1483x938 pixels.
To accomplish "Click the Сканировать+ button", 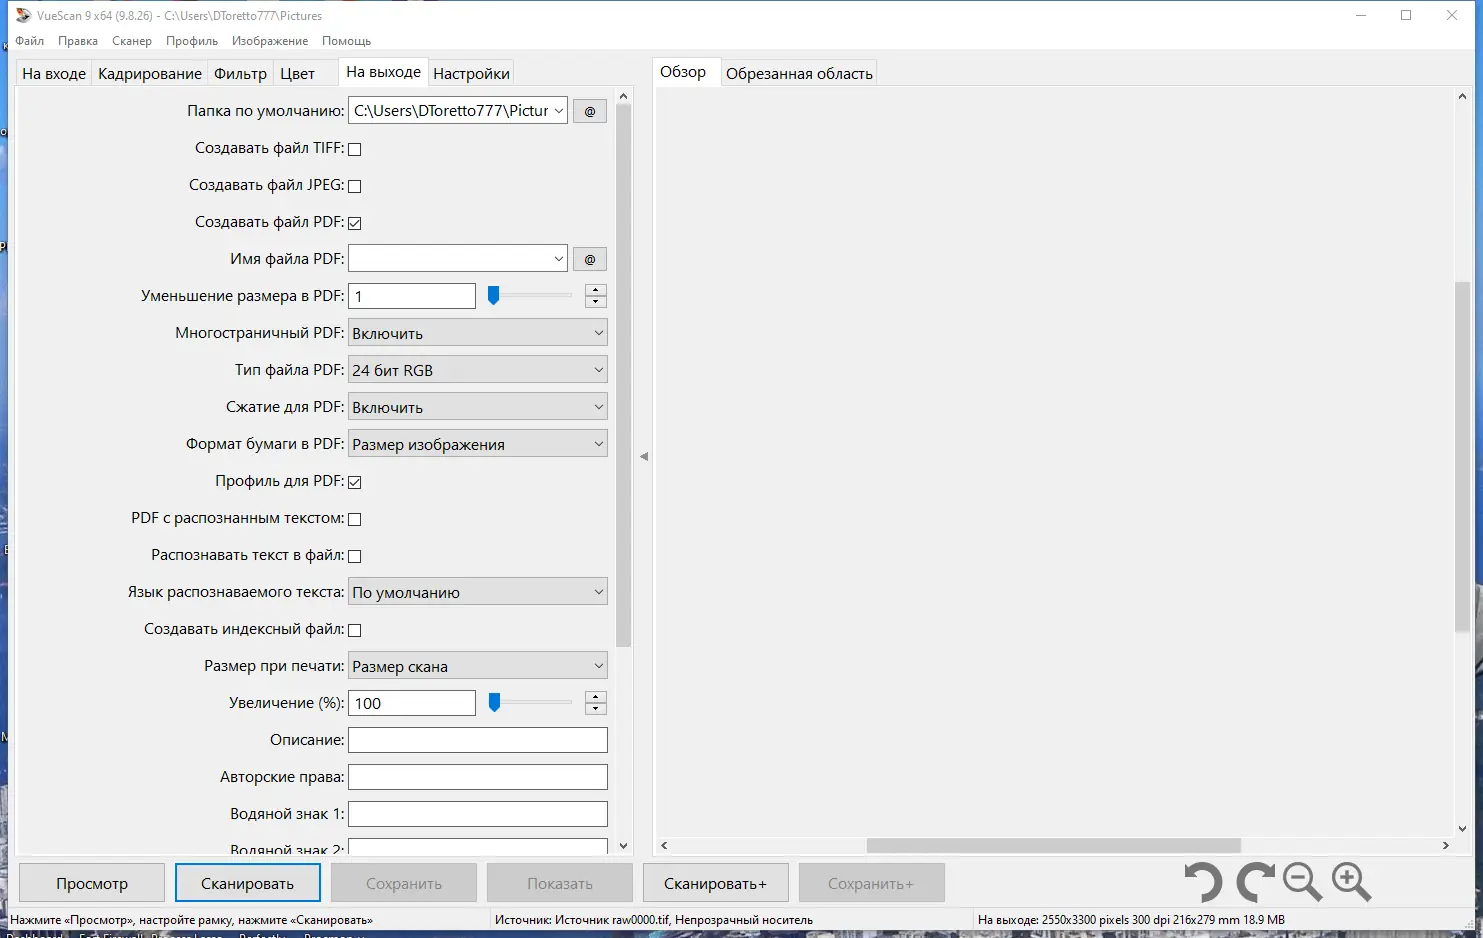I will [x=716, y=883].
